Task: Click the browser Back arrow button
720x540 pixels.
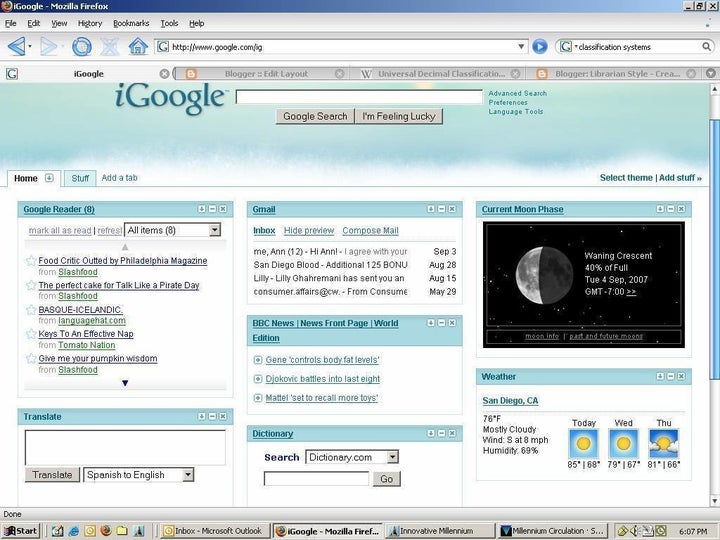Action: (17, 46)
